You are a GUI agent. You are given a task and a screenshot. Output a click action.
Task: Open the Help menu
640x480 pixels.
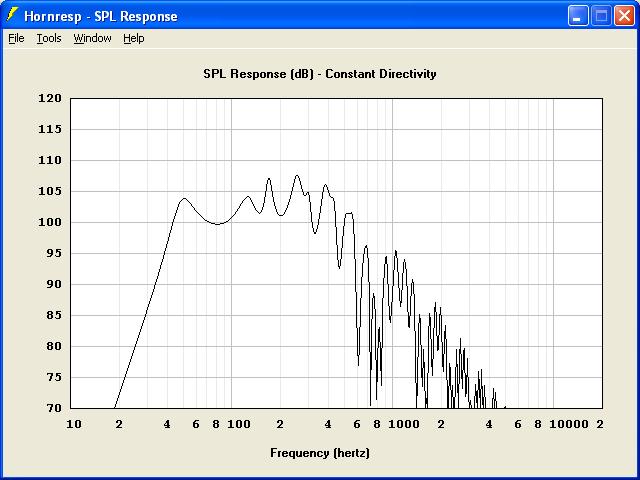click(134, 38)
